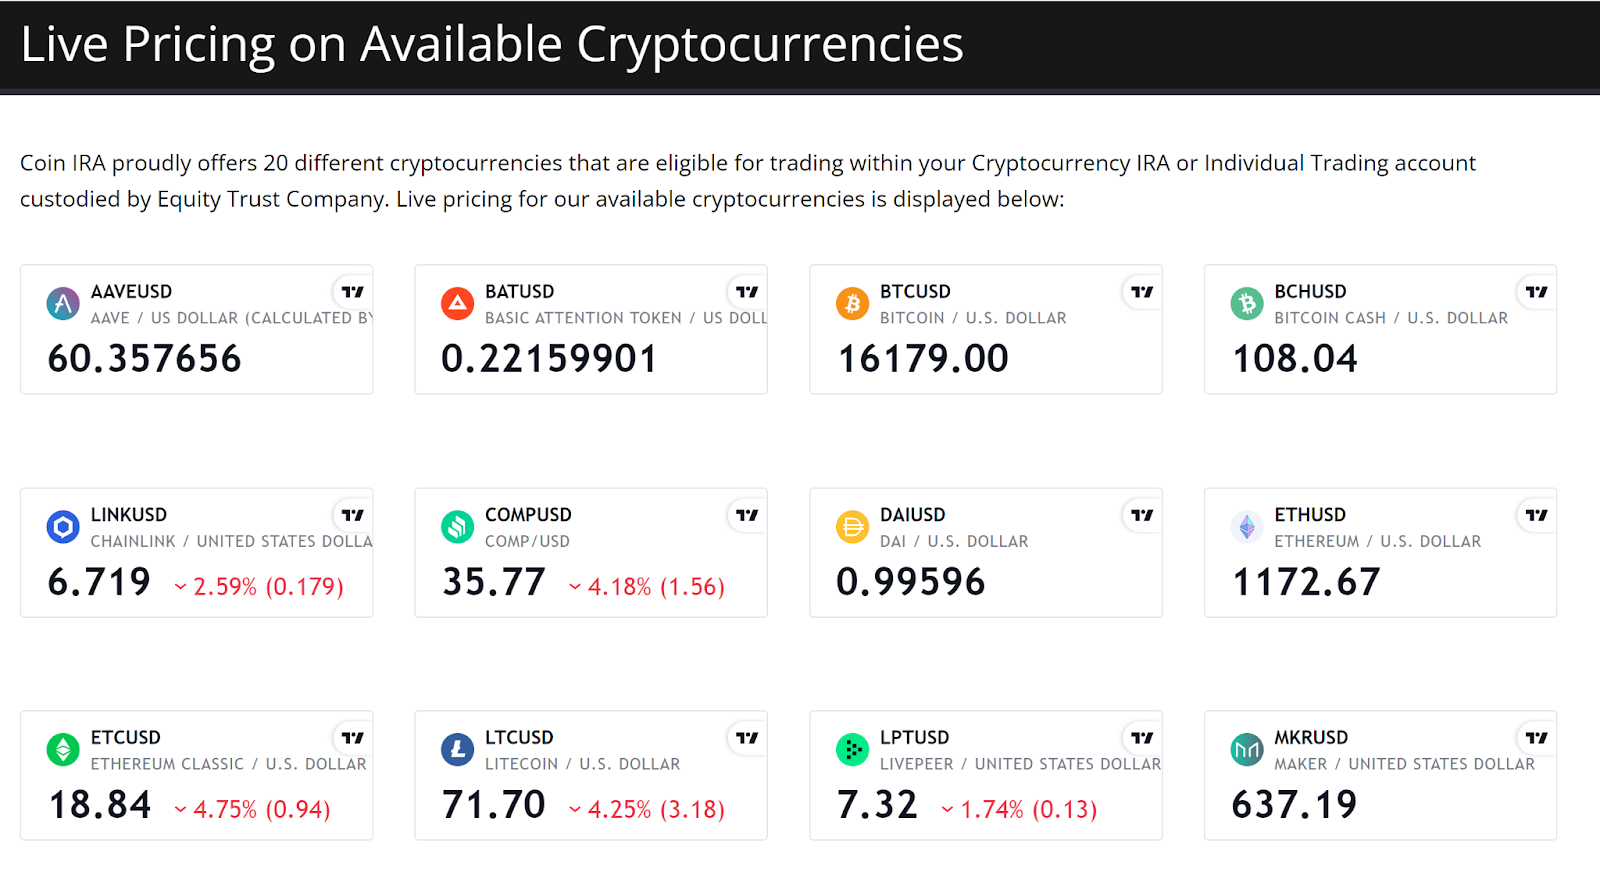Click the green Bitcoin Cash logo

coord(1246,303)
